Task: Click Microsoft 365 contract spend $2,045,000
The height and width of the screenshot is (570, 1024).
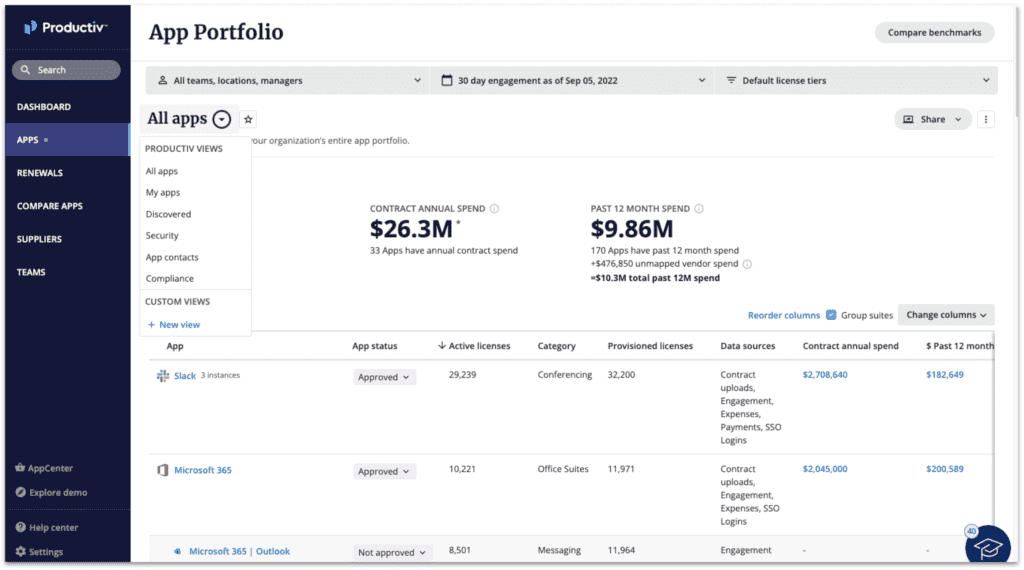Action: (825, 469)
